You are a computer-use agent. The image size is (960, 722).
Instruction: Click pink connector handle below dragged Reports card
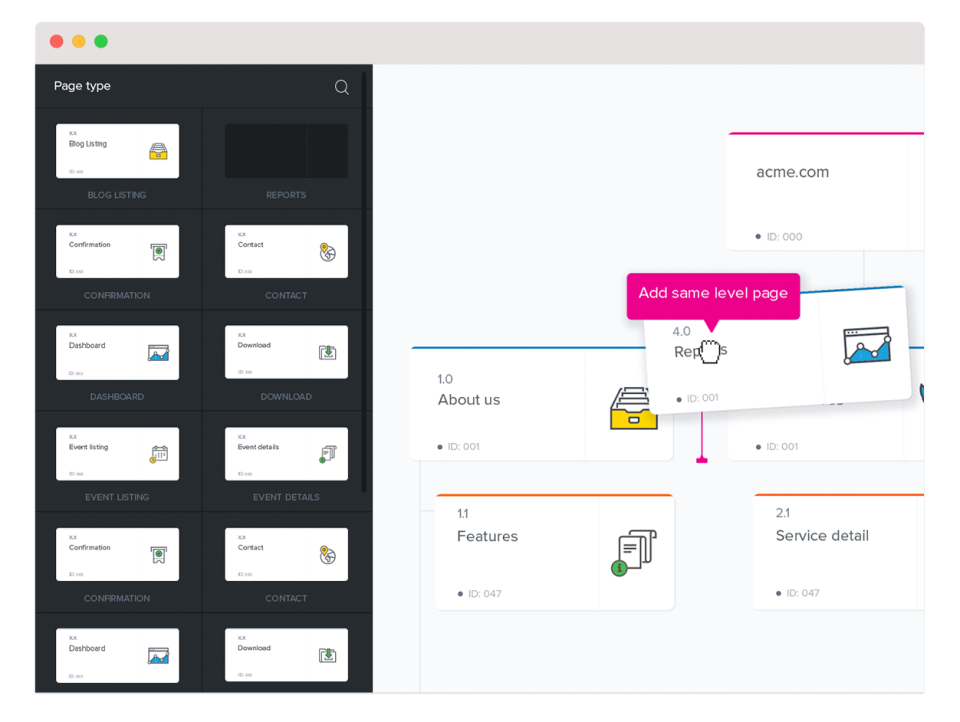[702, 460]
